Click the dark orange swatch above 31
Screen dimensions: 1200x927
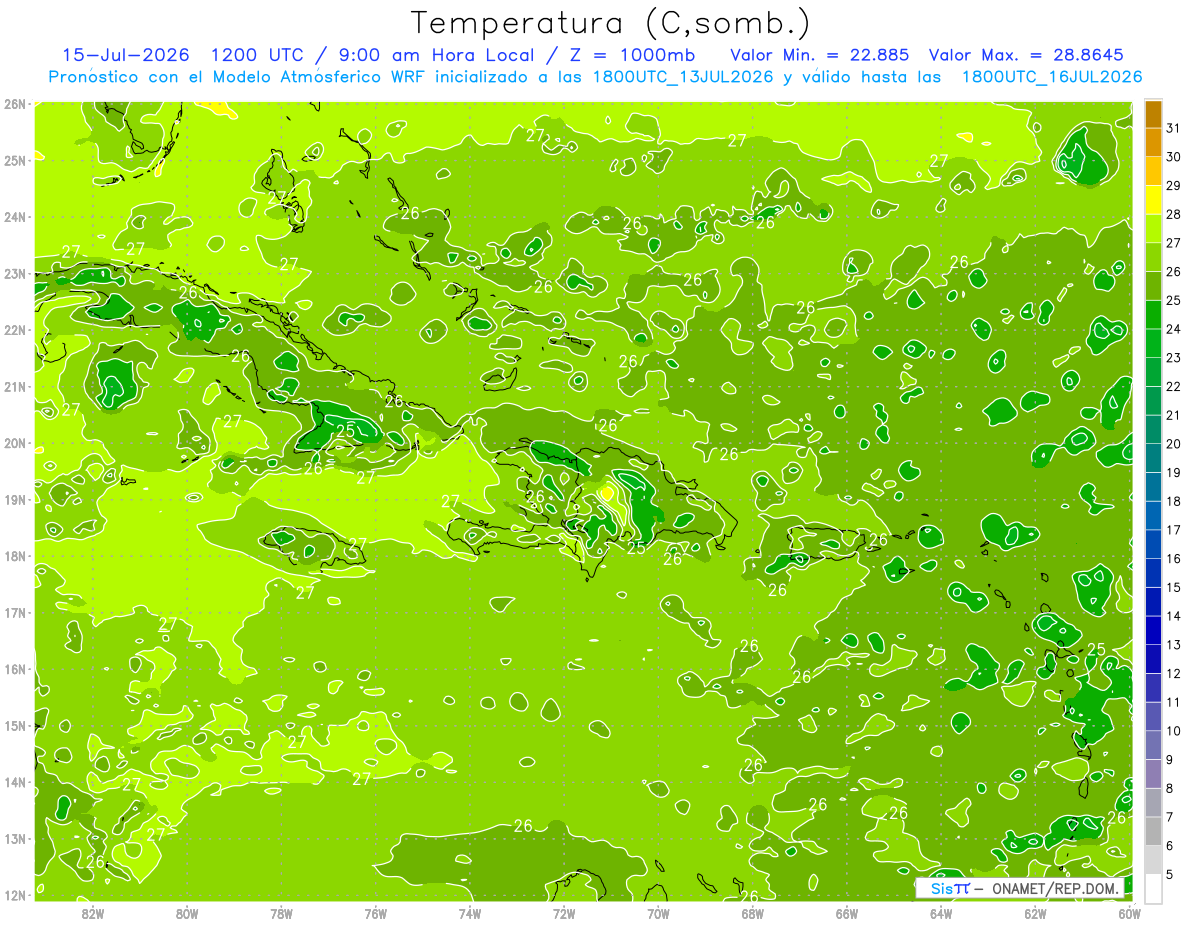click(1153, 115)
